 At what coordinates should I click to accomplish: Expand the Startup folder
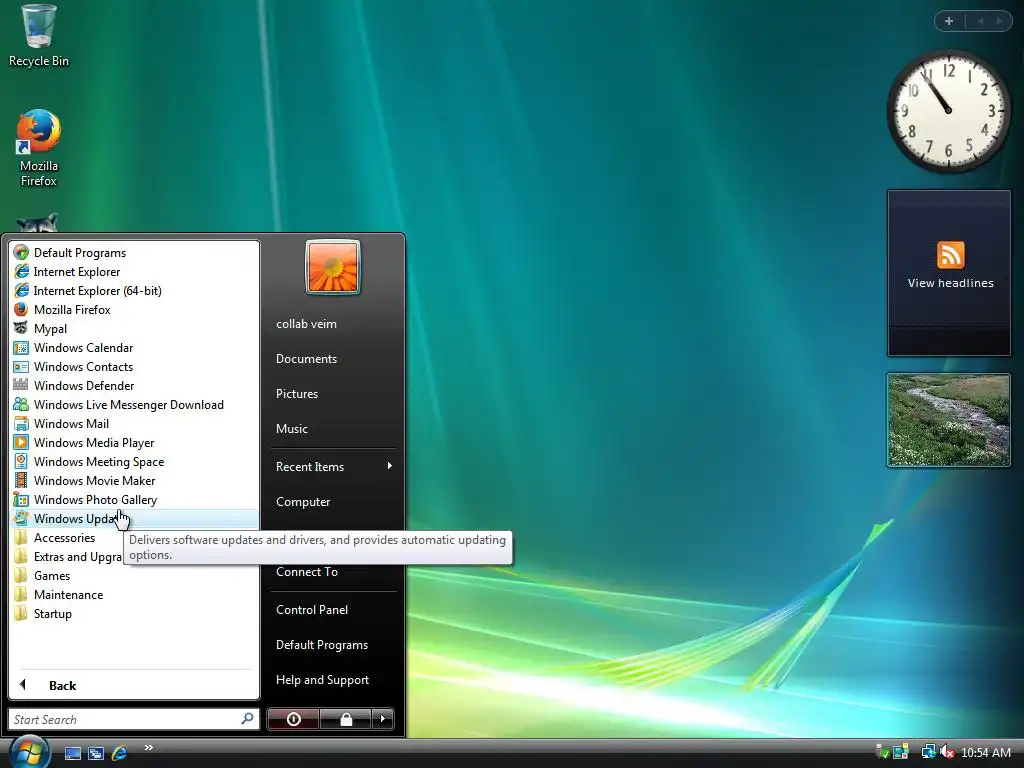click(x=135, y=614)
